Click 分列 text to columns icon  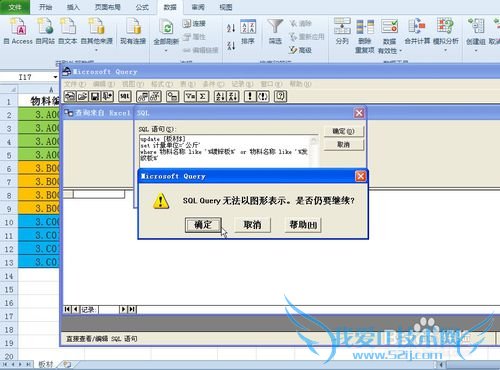pyautogui.click(x=342, y=32)
